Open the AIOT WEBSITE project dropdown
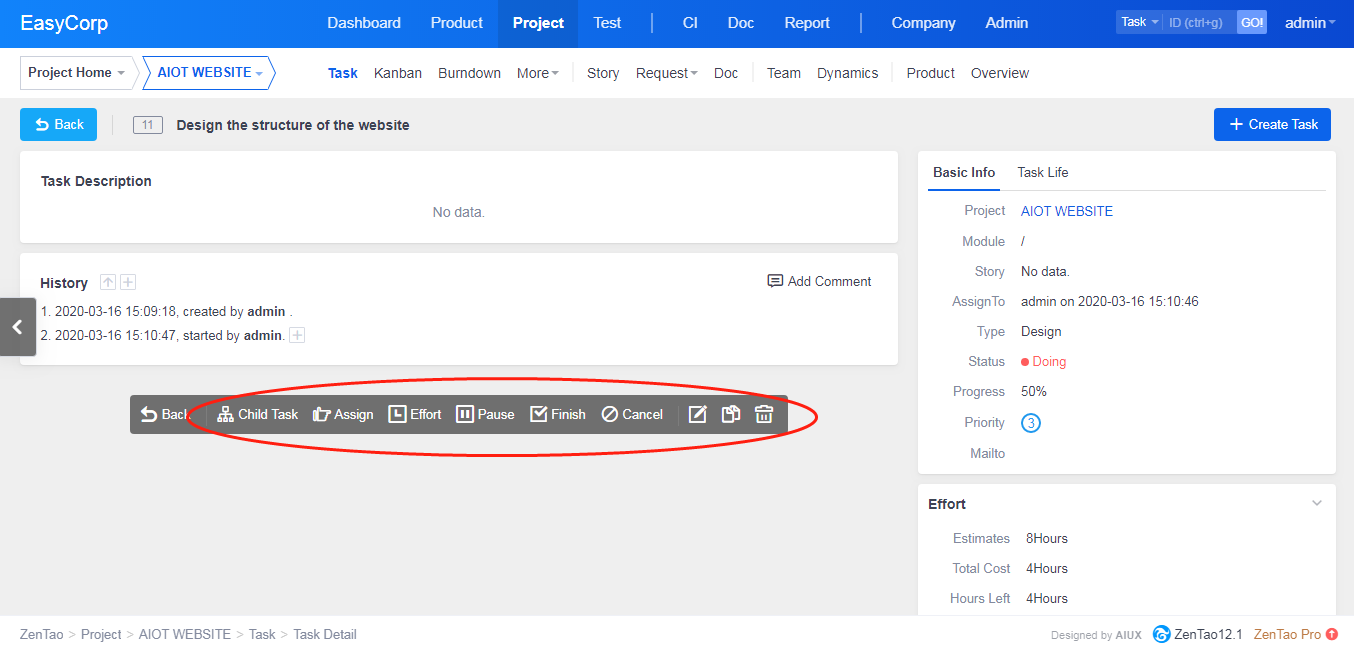The height and width of the screenshot is (651, 1354). [x=209, y=73]
